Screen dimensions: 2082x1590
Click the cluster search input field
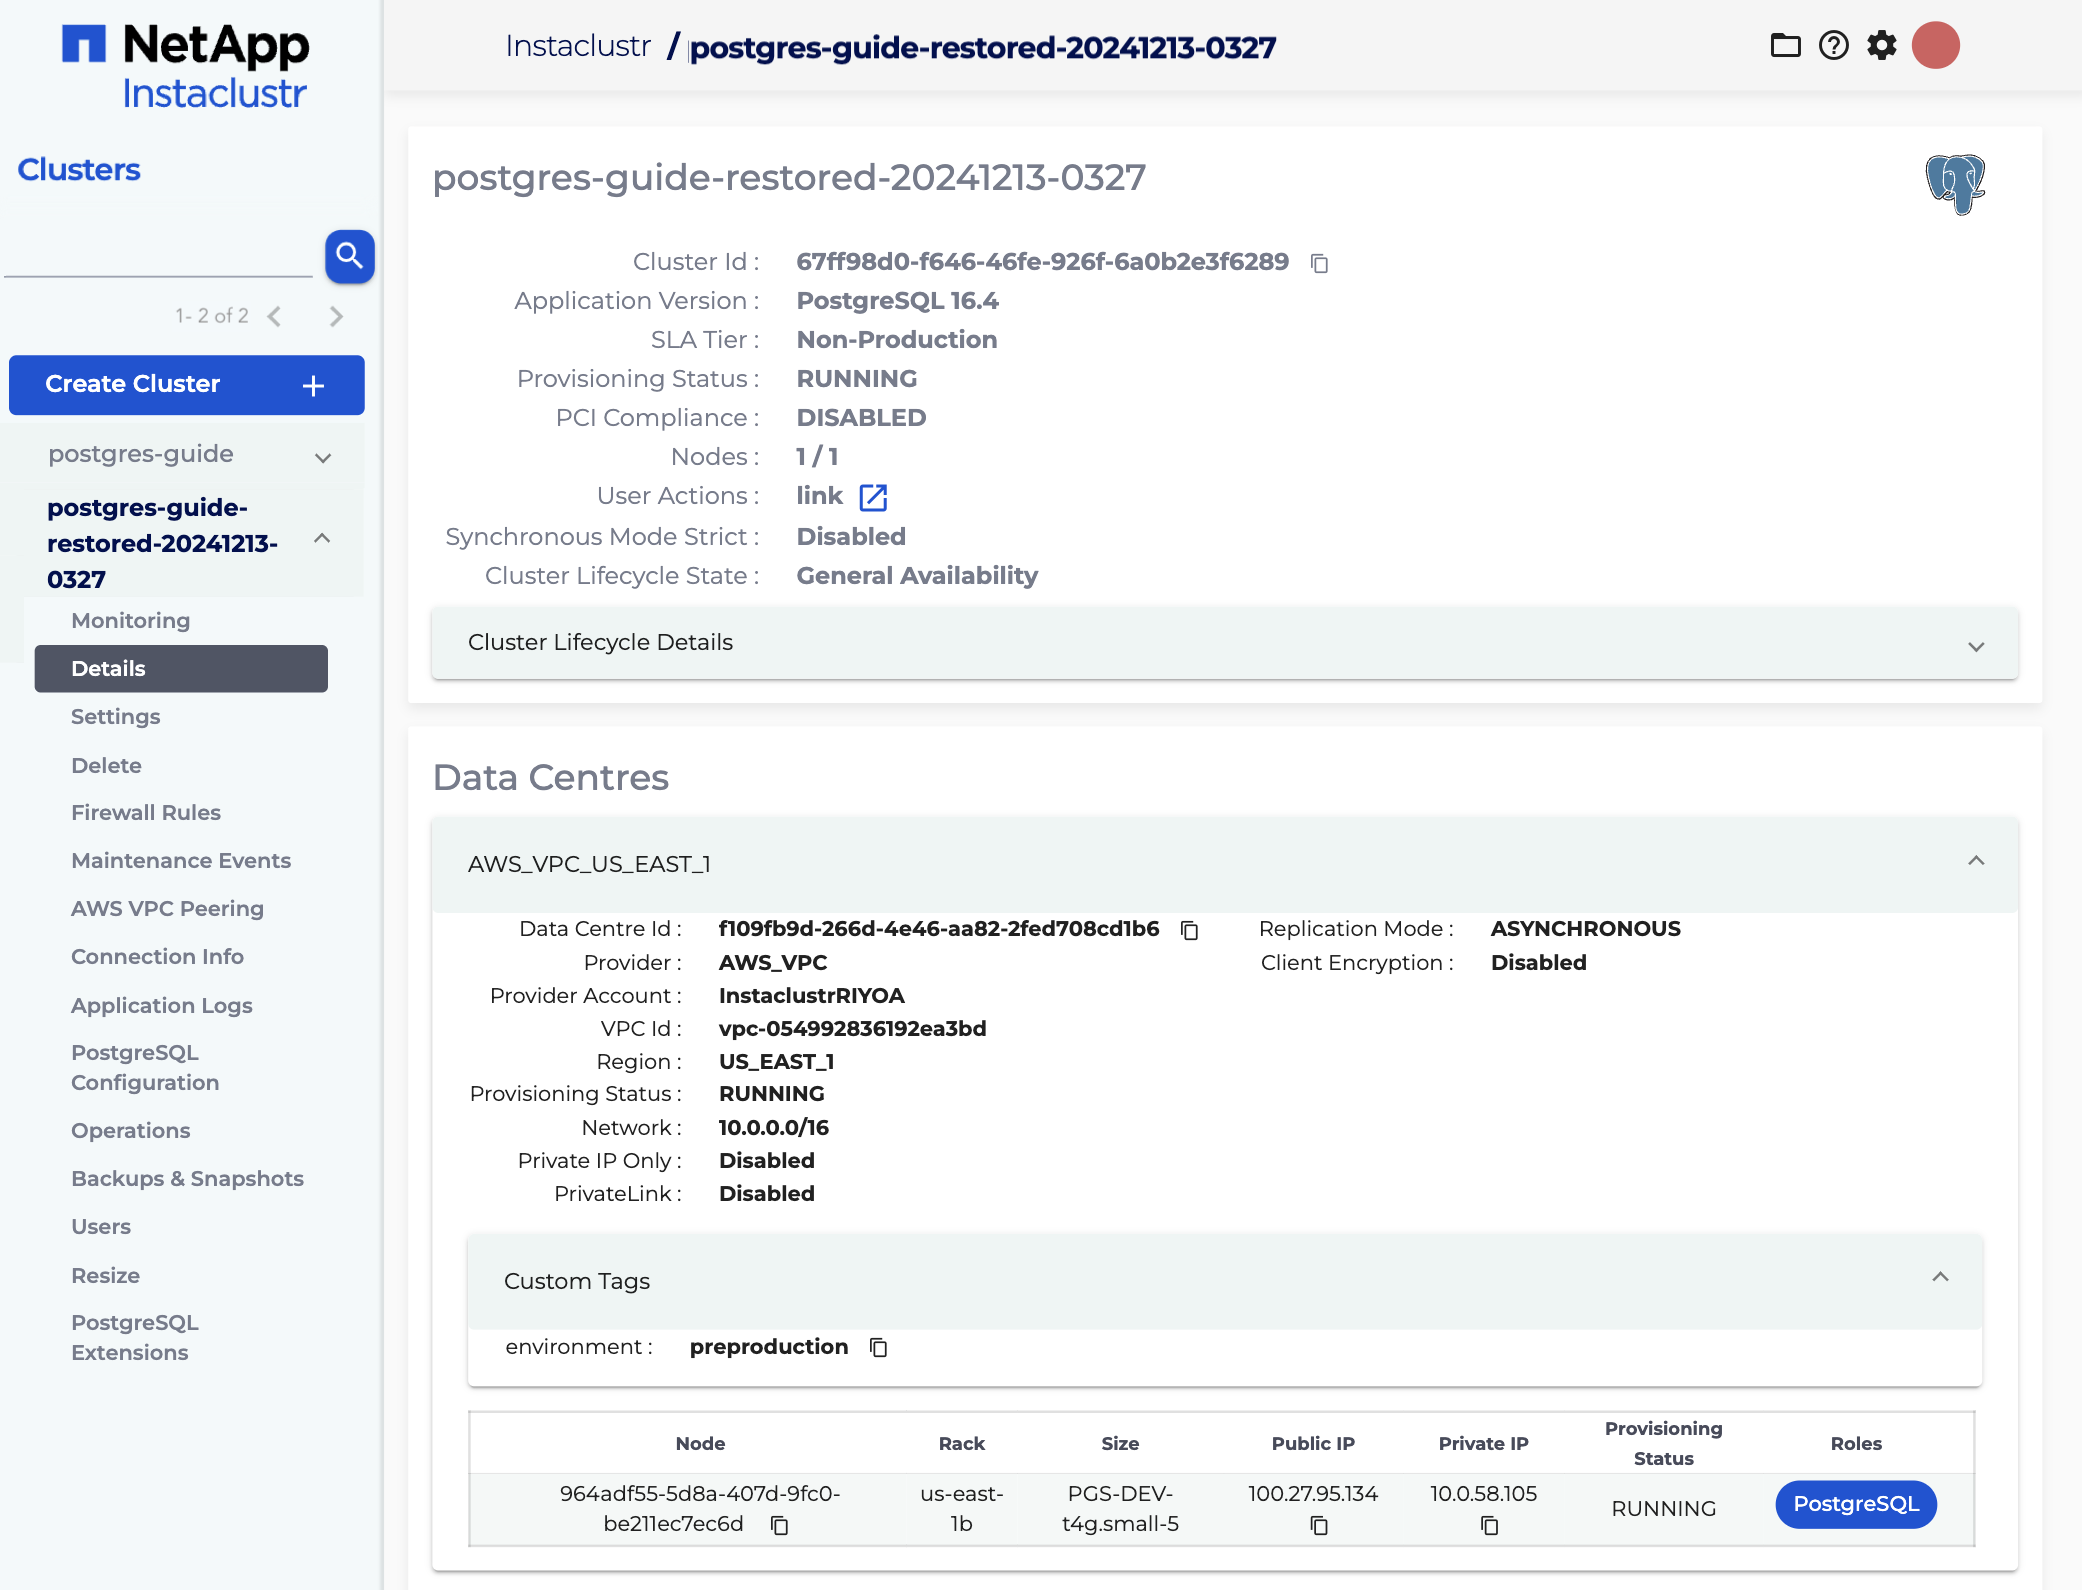(160, 258)
